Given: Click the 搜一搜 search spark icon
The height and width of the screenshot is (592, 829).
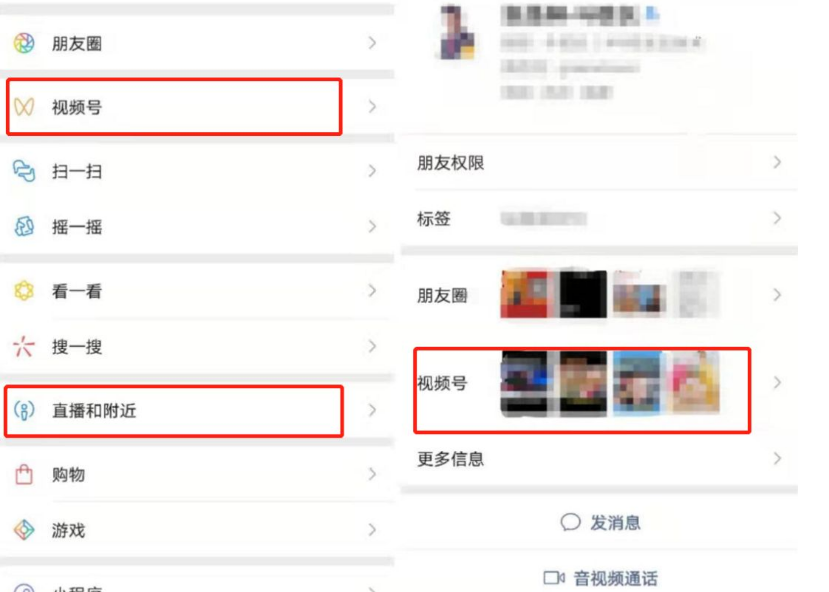Looking at the screenshot, I should 24,347.
